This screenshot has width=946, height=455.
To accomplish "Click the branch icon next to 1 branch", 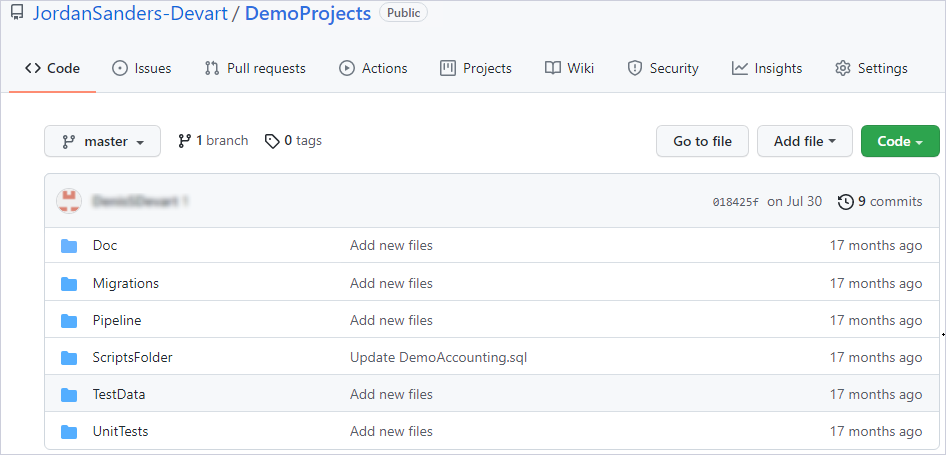I will (185, 141).
